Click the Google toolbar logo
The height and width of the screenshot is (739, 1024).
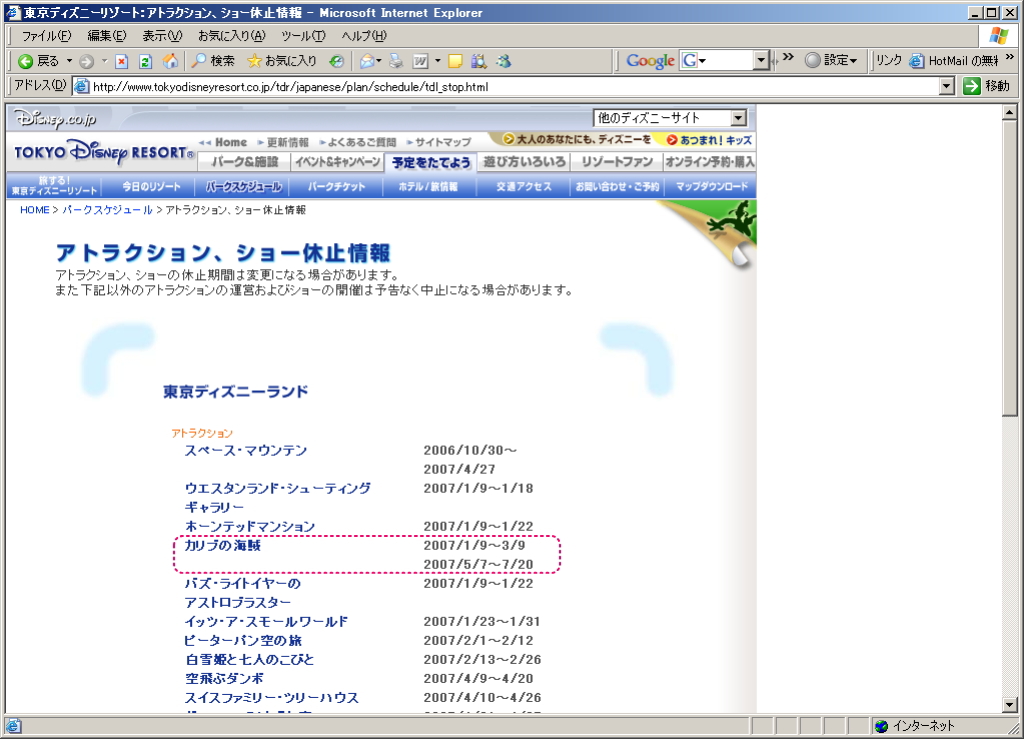tap(650, 61)
